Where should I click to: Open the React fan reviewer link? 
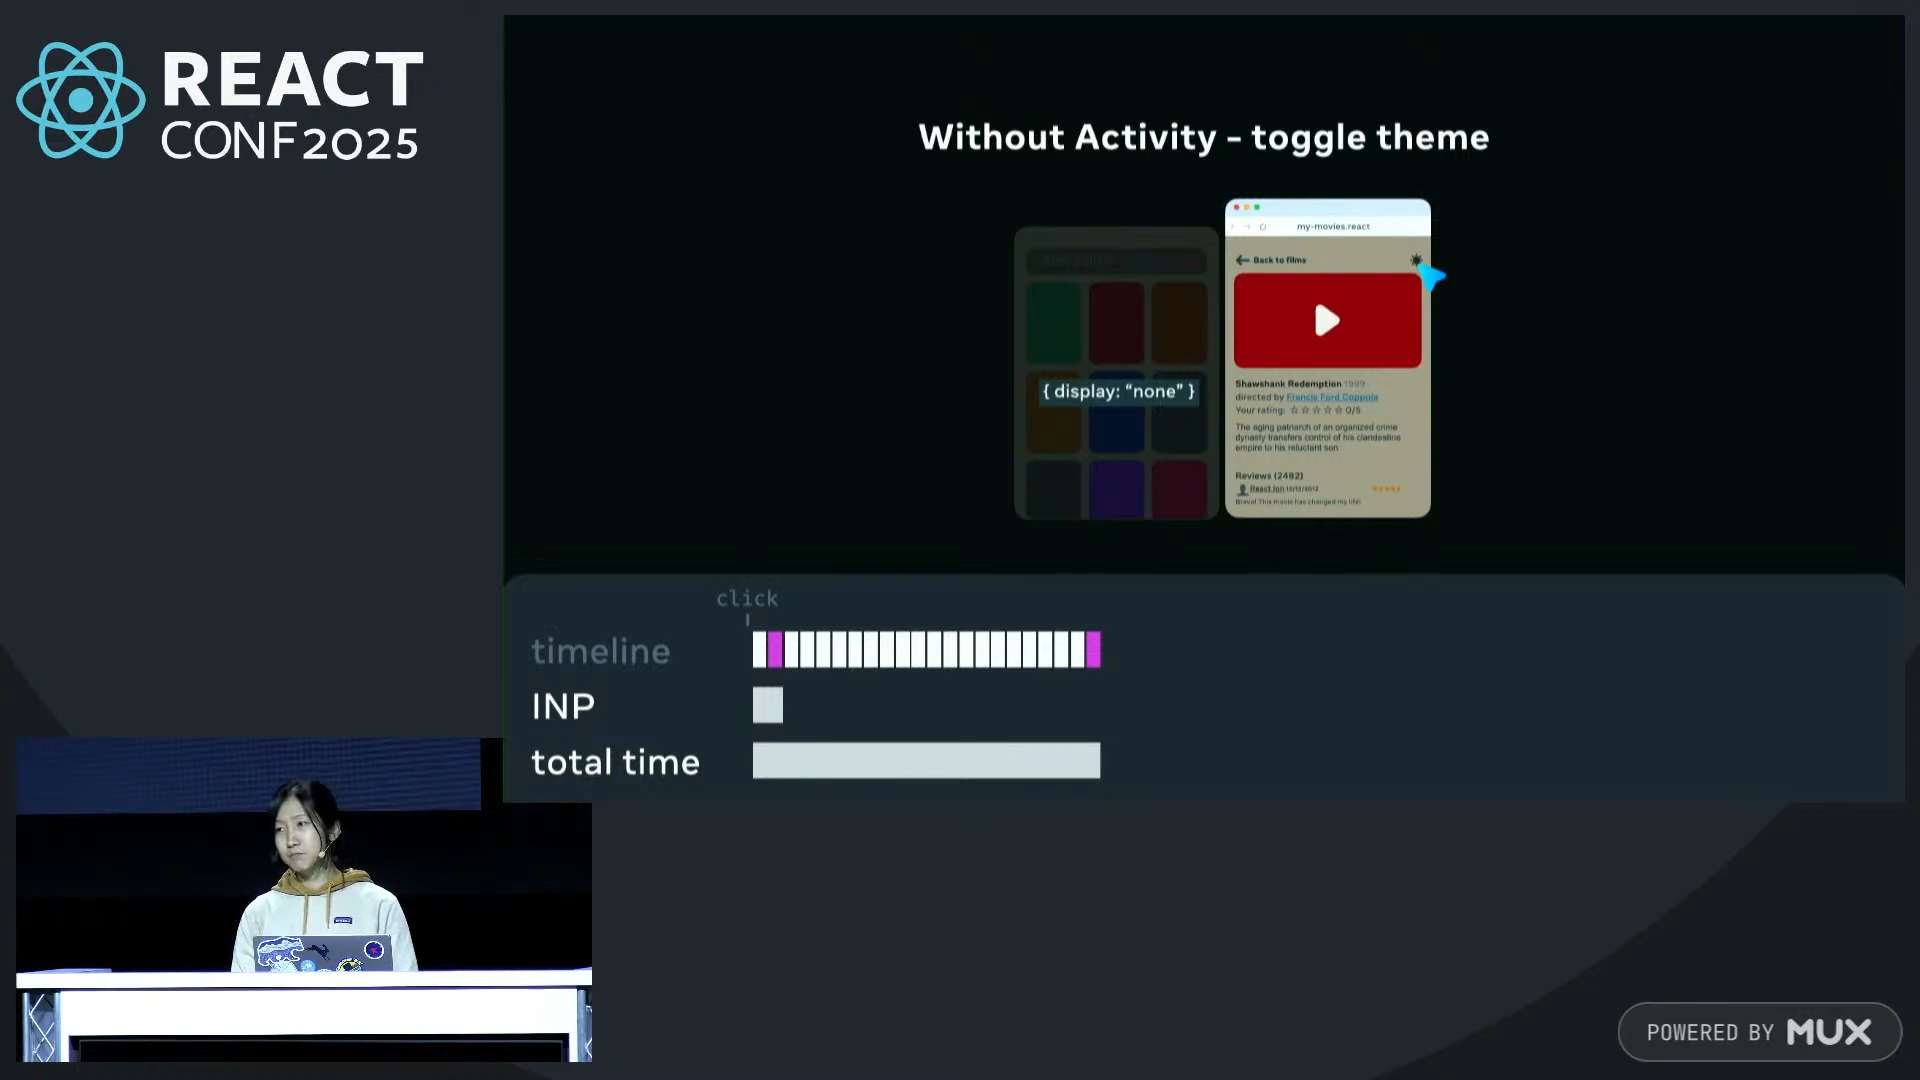[1267, 489]
